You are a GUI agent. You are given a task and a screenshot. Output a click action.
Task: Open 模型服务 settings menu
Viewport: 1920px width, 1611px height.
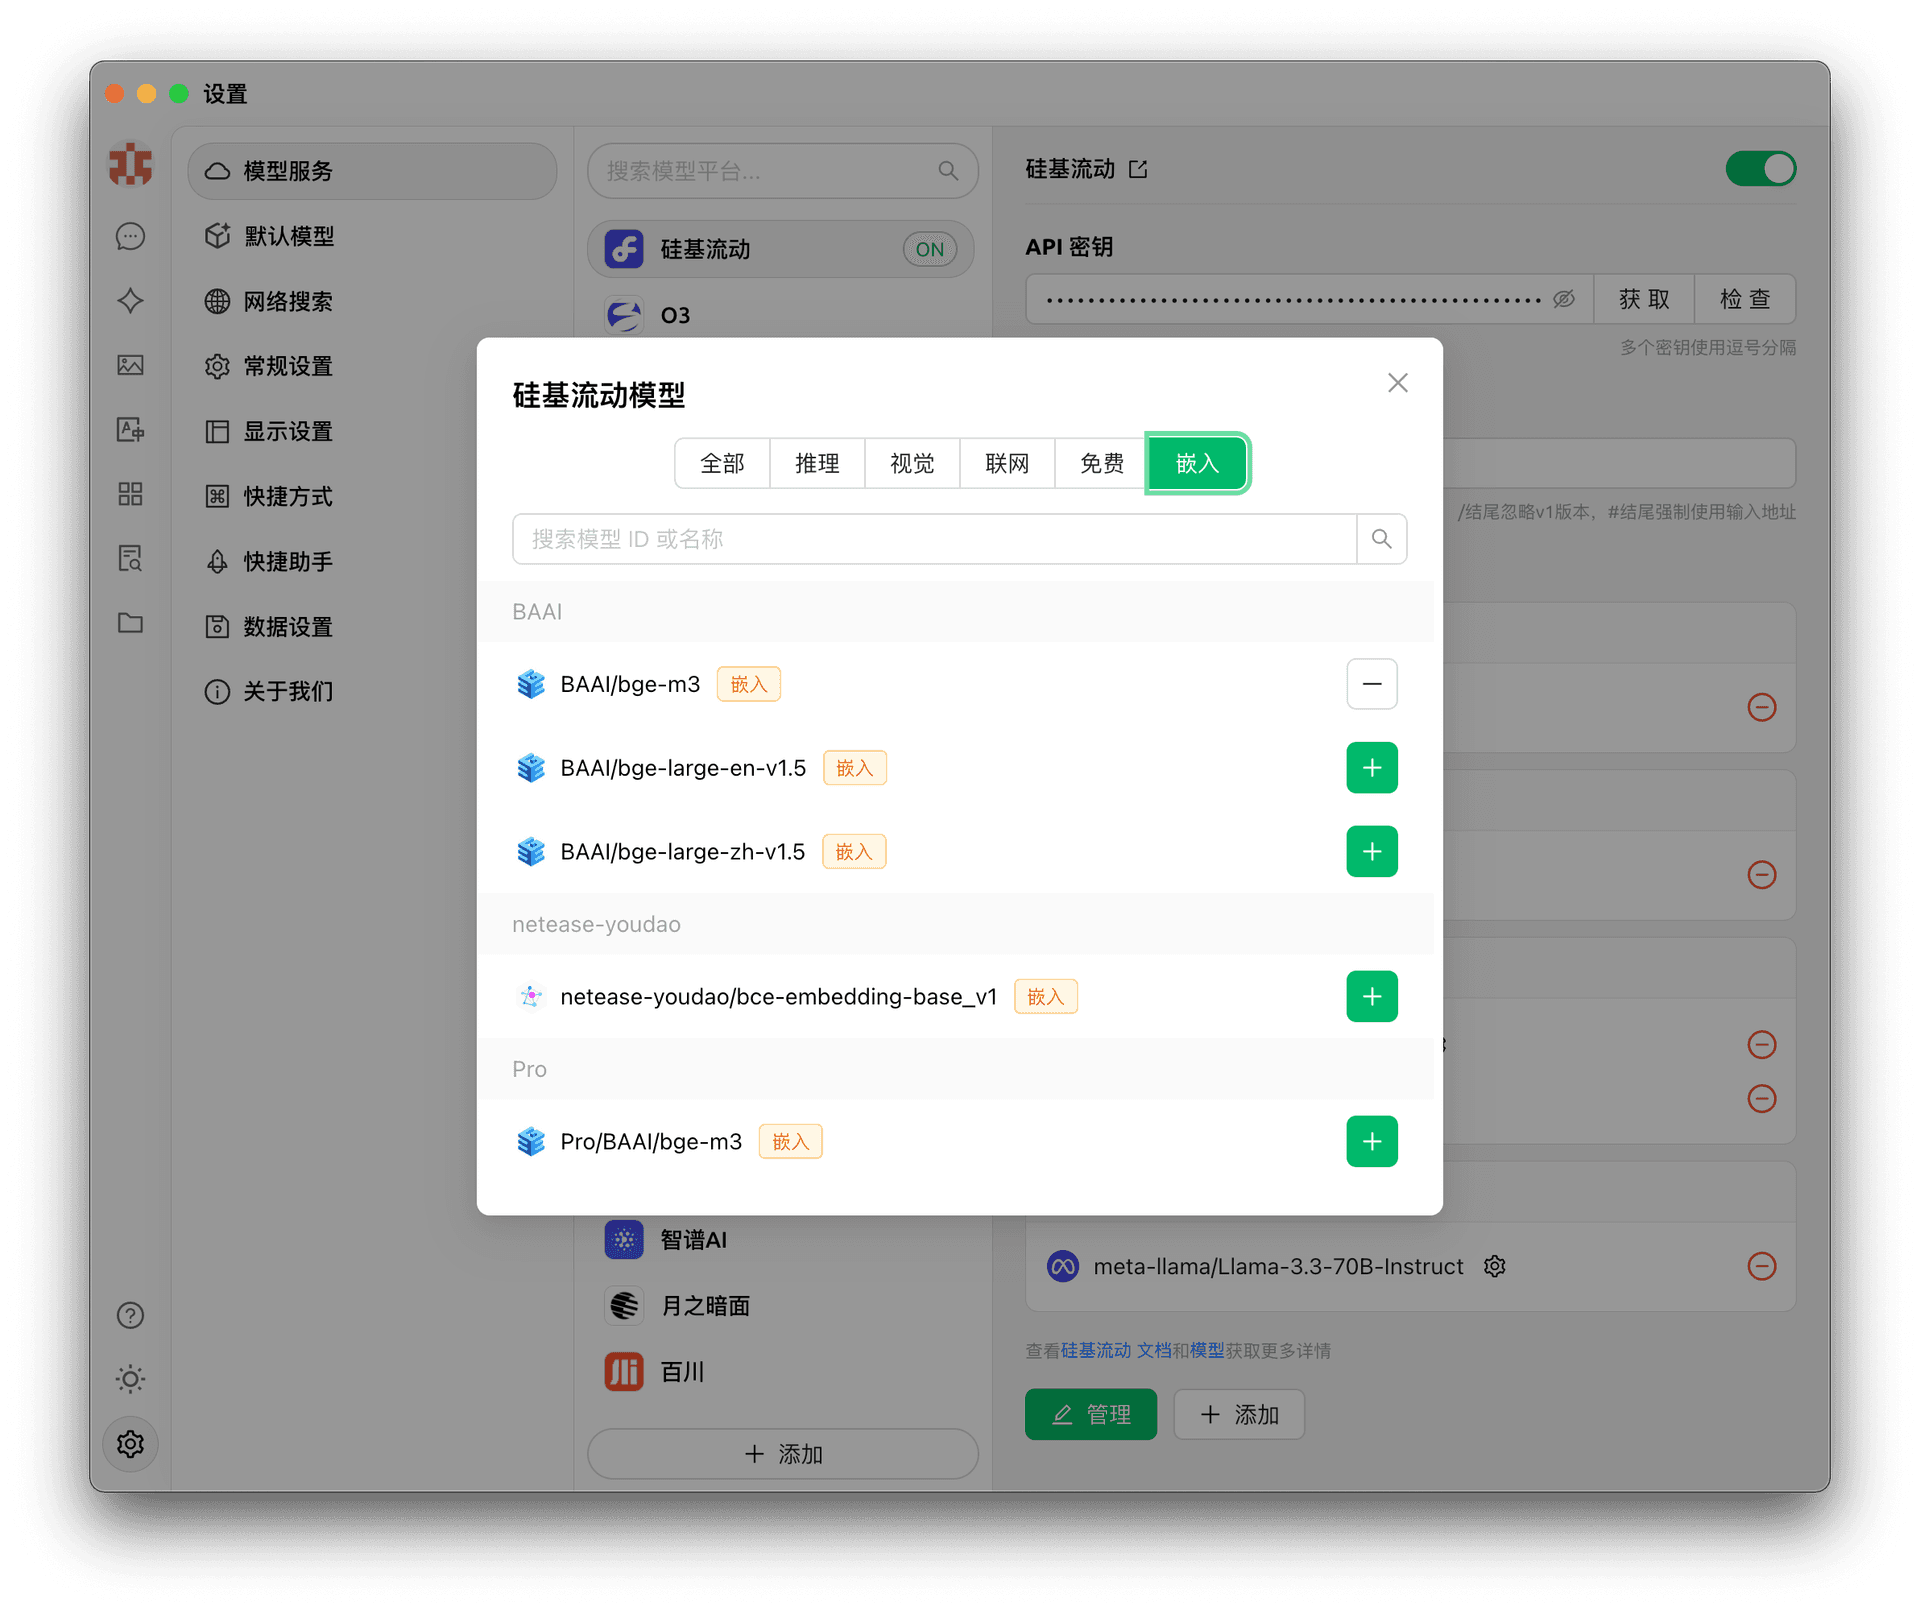(x=372, y=171)
